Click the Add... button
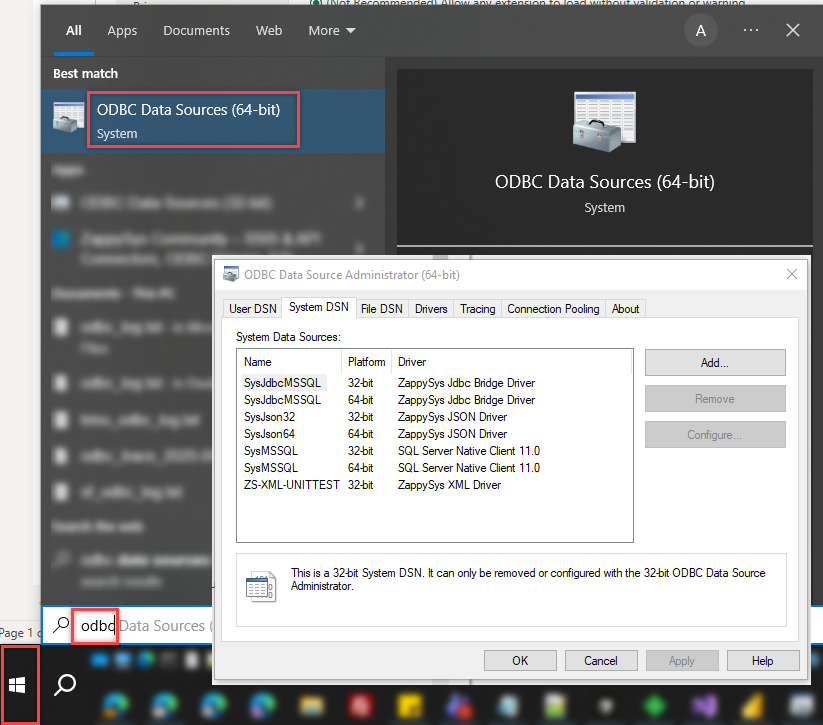The image size is (823, 725). point(715,362)
